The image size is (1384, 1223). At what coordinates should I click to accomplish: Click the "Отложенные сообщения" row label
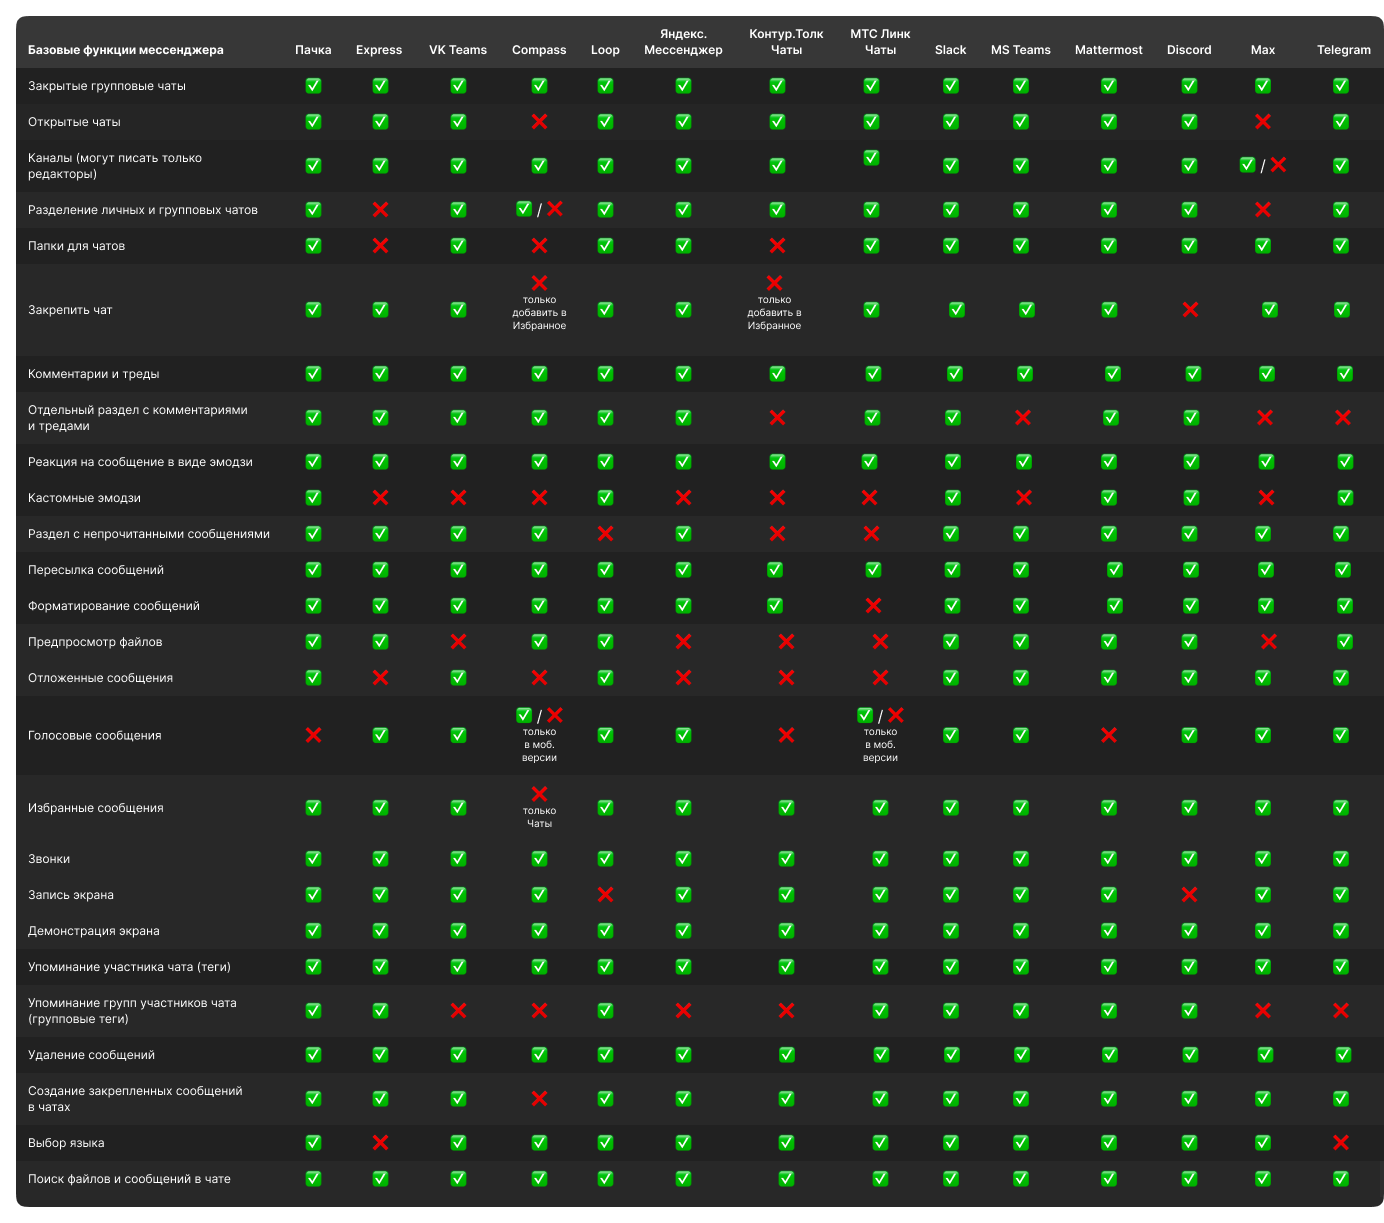pyautogui.click(x=100, y=678)
